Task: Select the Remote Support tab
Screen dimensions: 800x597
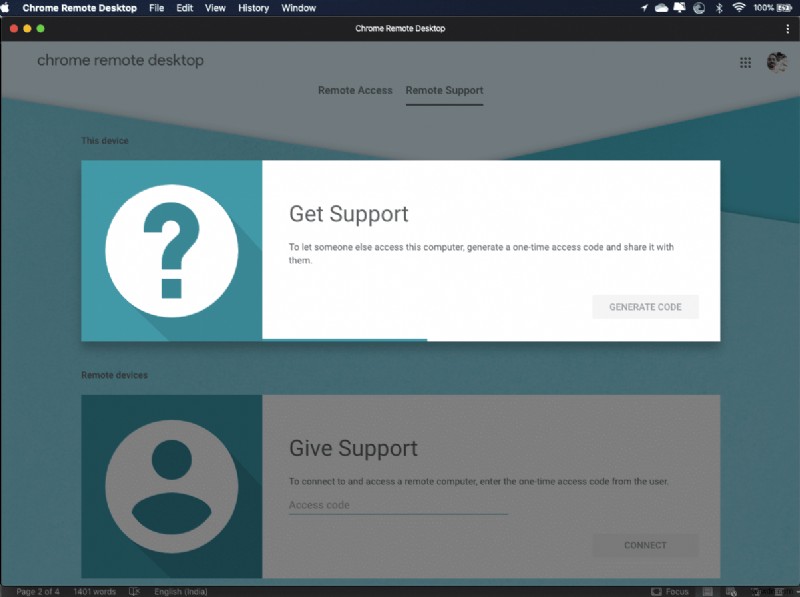Action: 444,90
